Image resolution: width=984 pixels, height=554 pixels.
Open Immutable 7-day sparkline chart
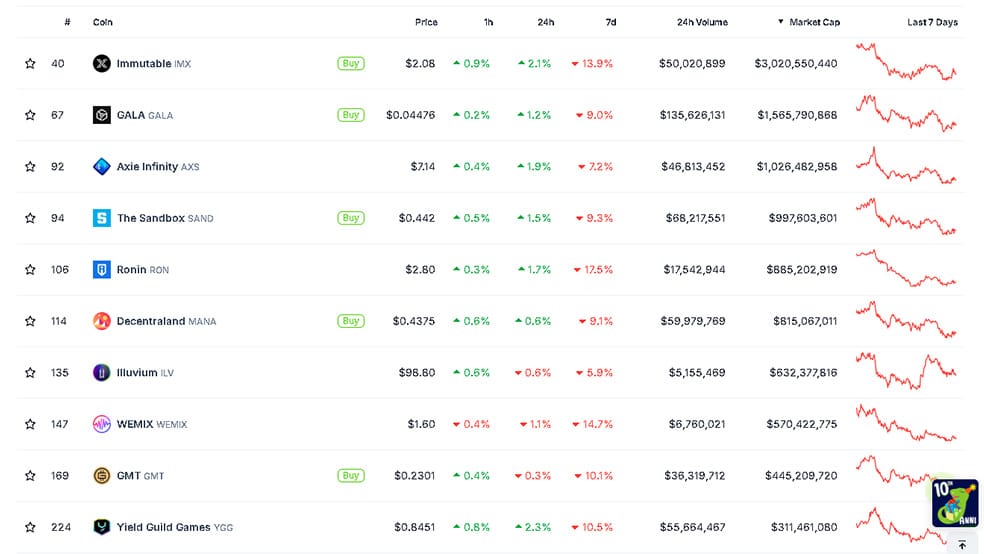click(x=906, y=61)
